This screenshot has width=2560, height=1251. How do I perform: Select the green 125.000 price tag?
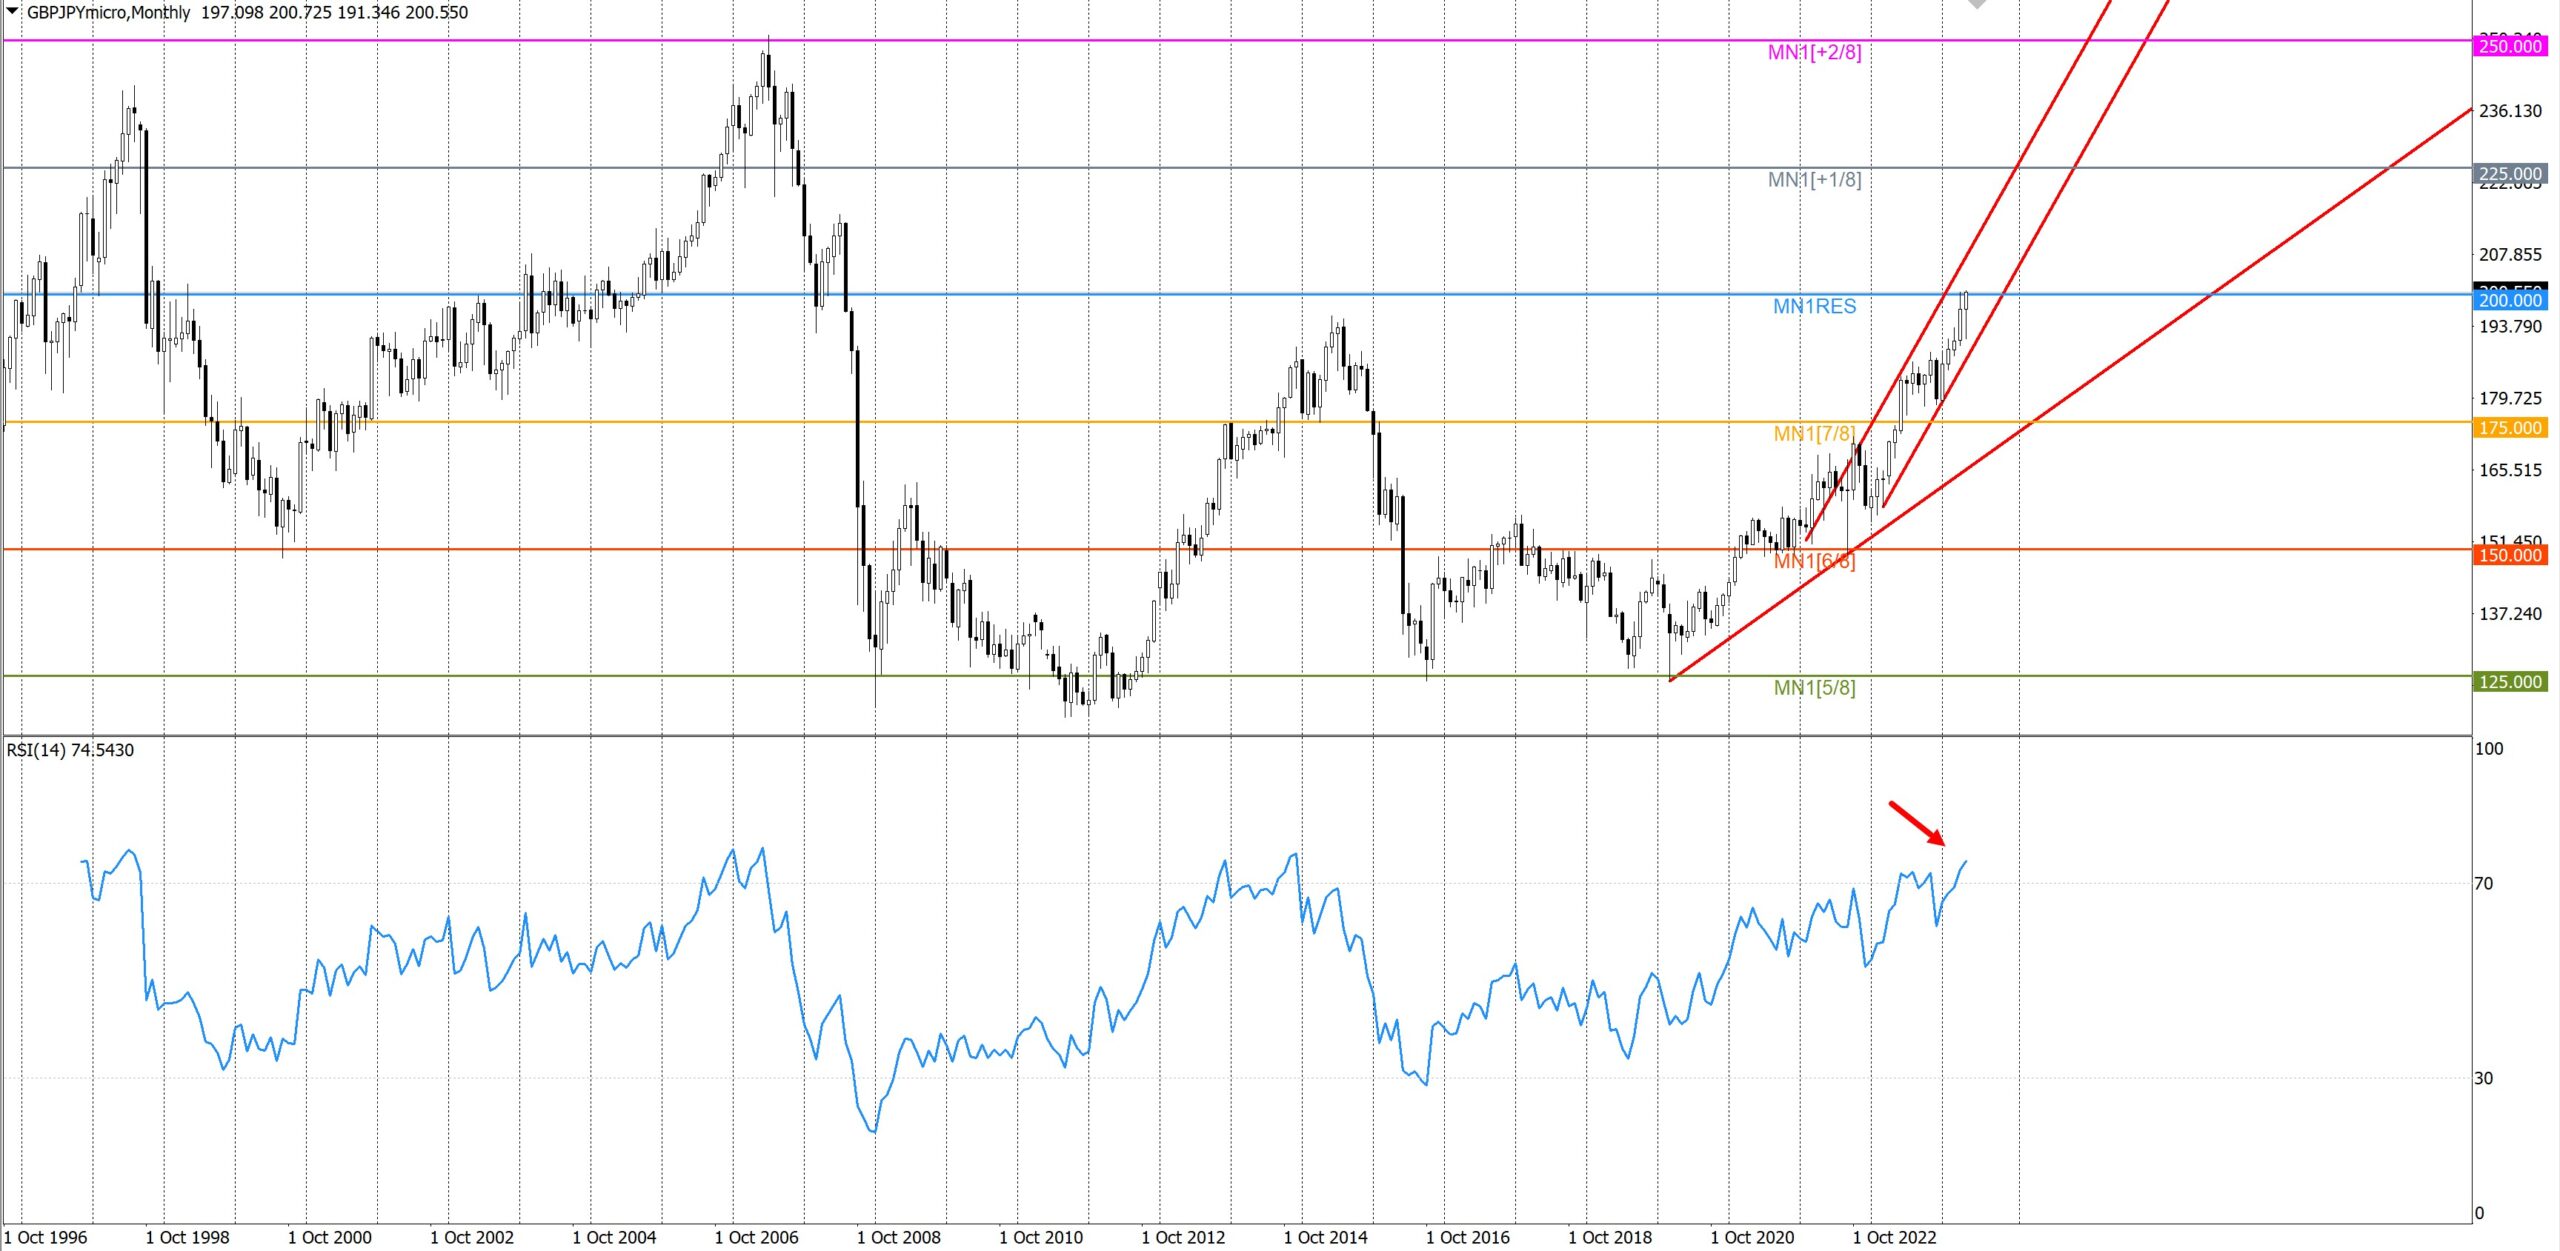click(2508, 682)
